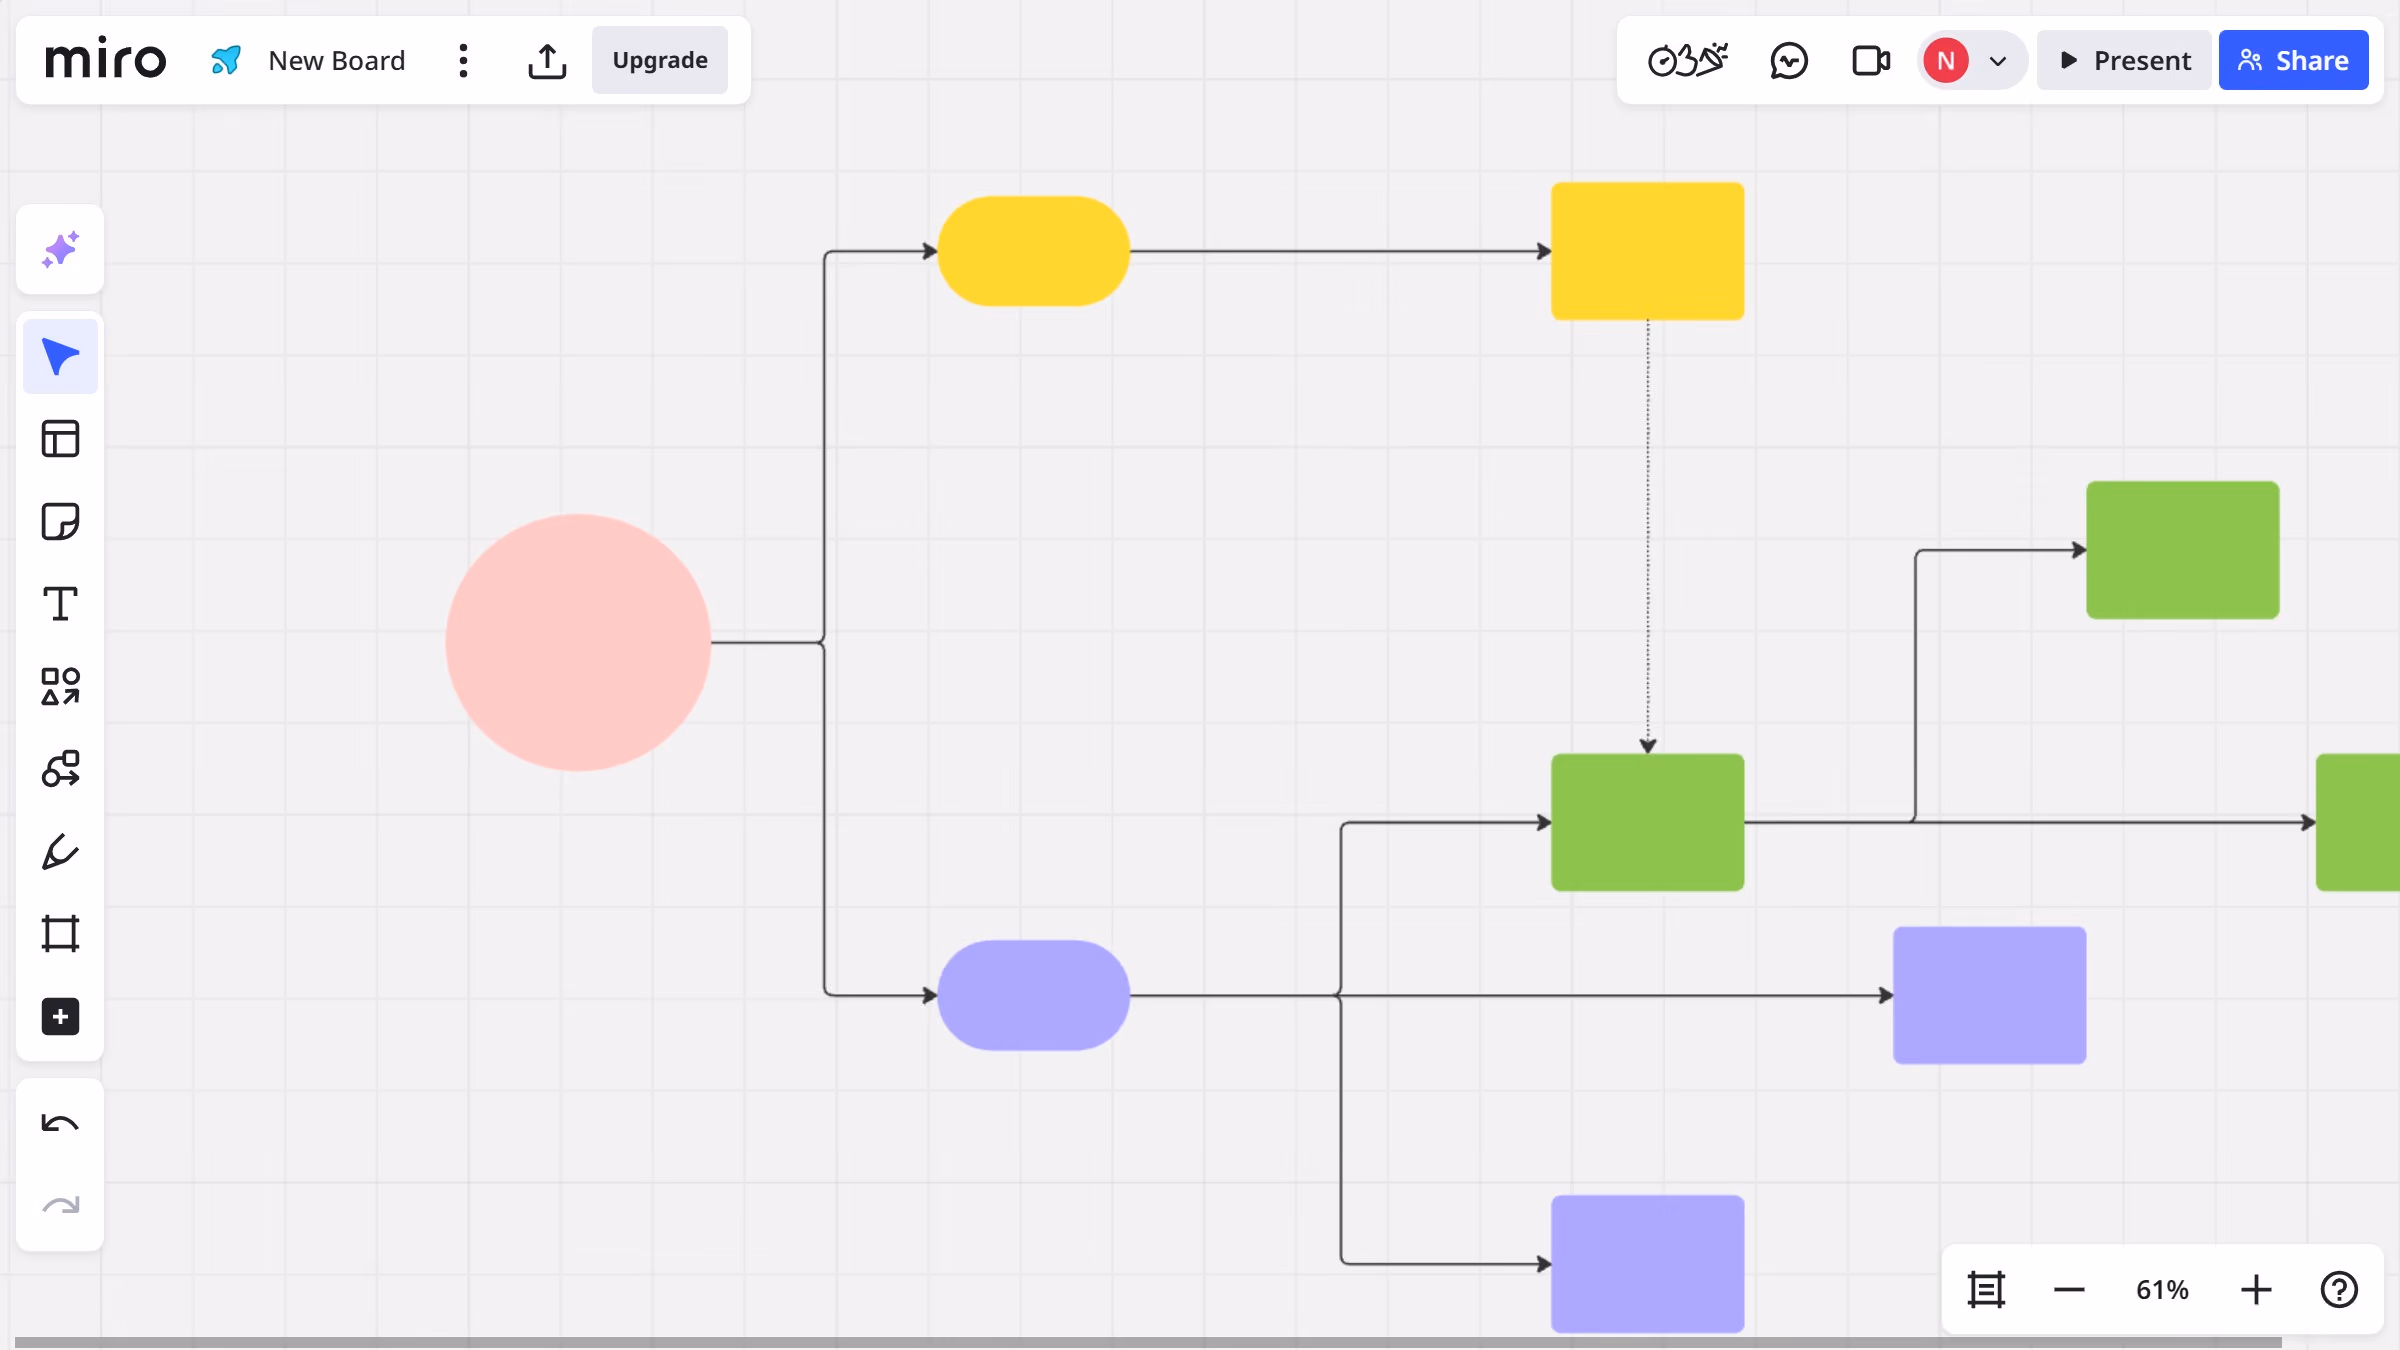Image resolution: width=2400 pixels, height=1350 pixels.
Task: Click the miro logo
Action: 106,60
